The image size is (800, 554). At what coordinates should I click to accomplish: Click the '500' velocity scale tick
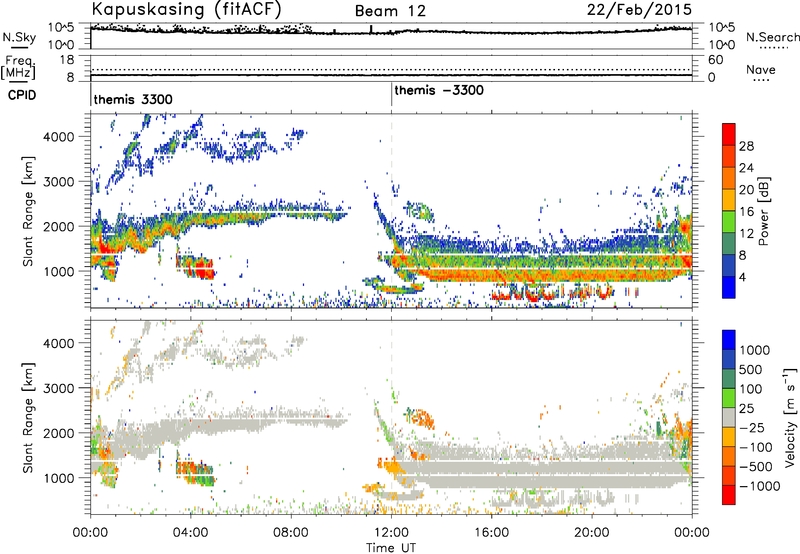[x=751, y=369]
